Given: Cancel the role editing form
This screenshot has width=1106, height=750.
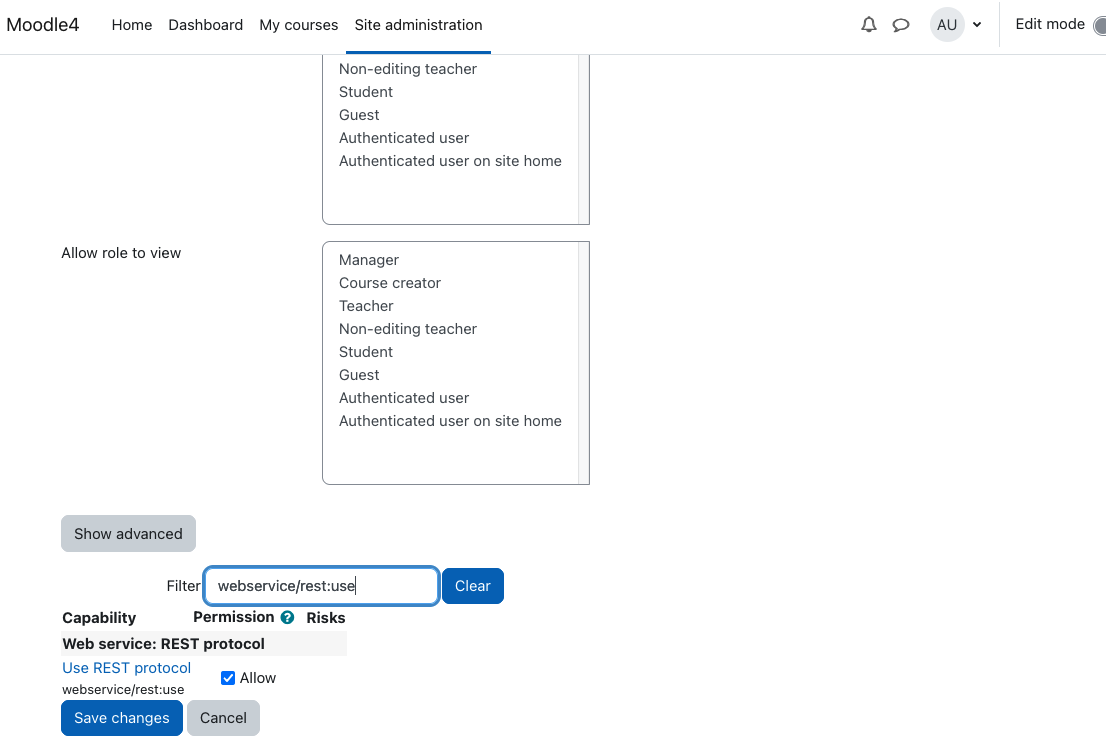Looking at the screenshot, I should (x=223, y=718).
